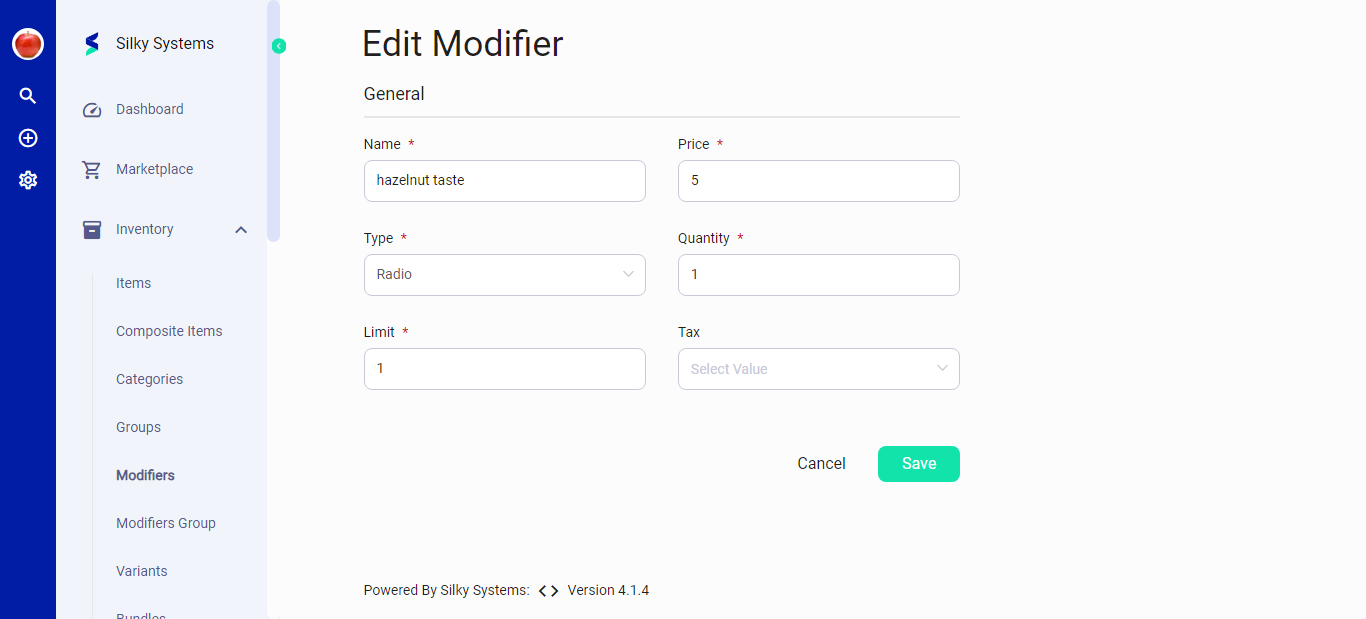The width and height of the screenshot is (1366, 619).
Task: Cancel editing the modifier
Action: [821, 463]
